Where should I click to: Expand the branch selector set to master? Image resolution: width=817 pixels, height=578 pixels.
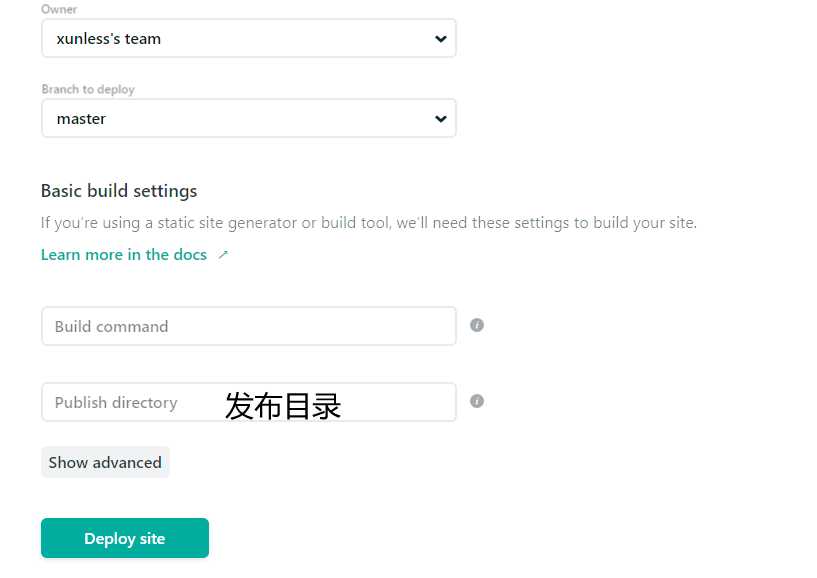248,118
